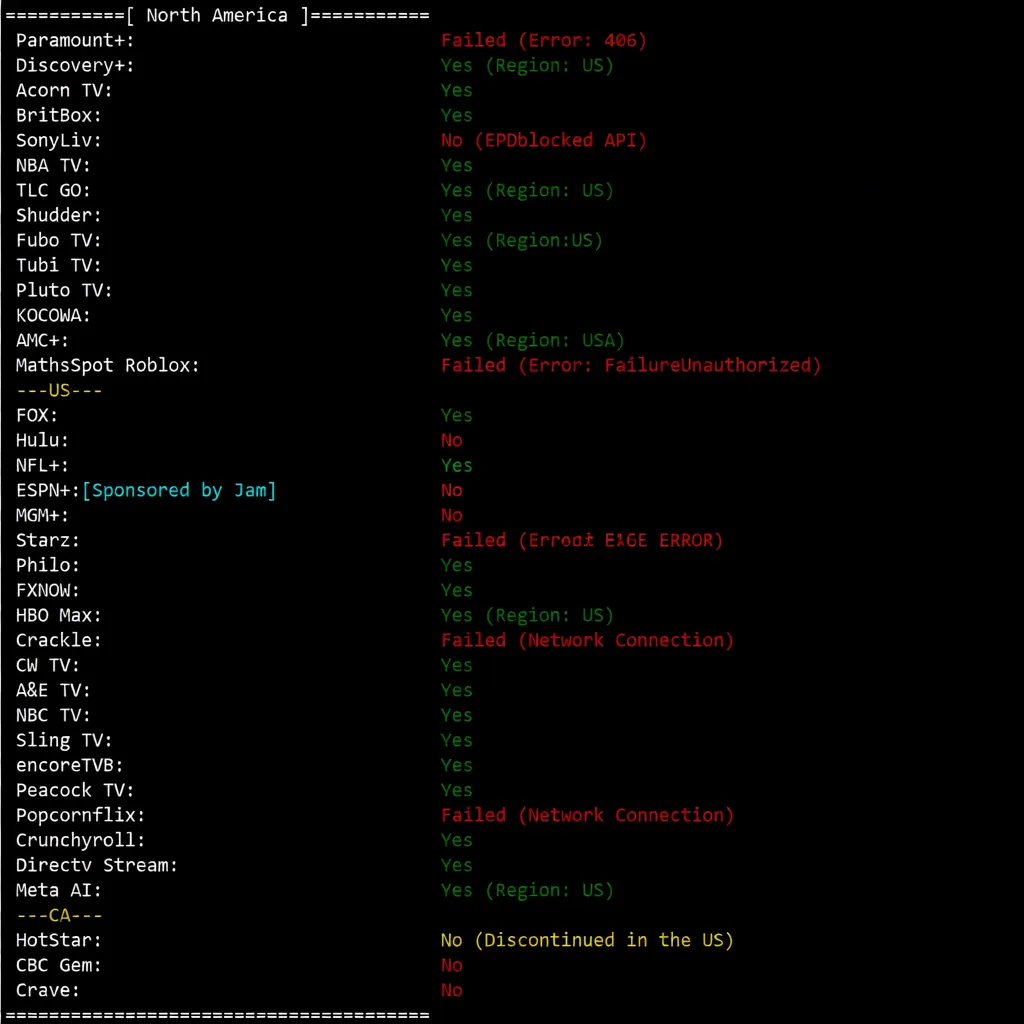Click the ---CA--- section divider
This screenshot has height=1024, width=1024.
coord(60,915)
